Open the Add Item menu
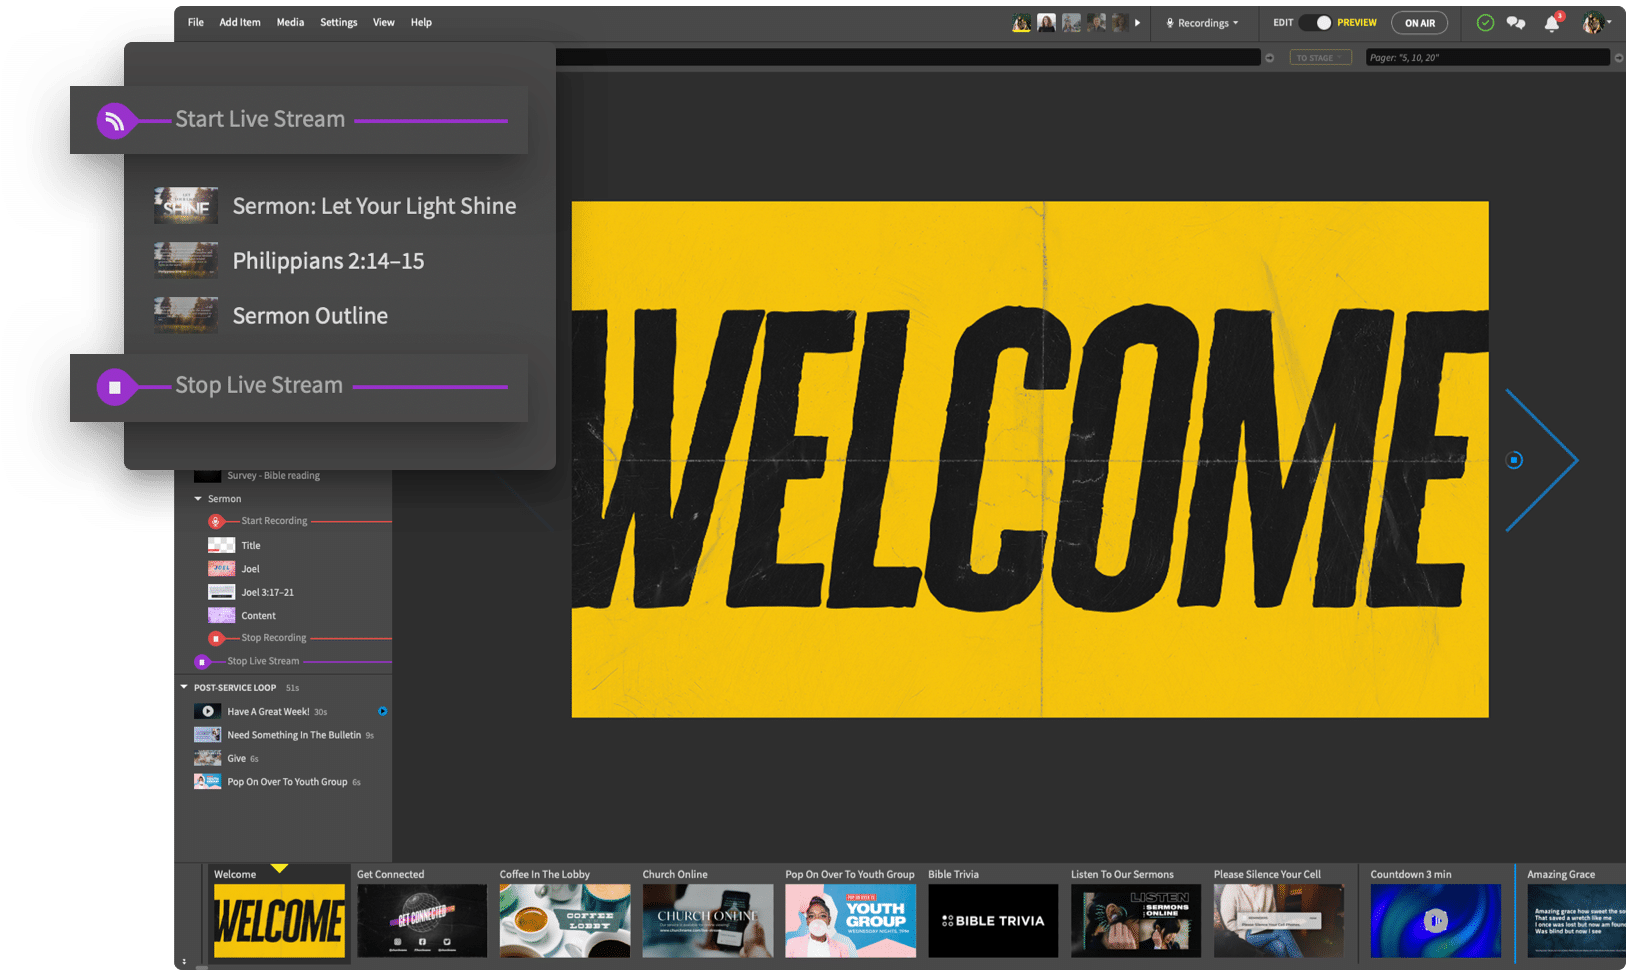The height and width of the screenshot is (970, 1626). (240, 22)
